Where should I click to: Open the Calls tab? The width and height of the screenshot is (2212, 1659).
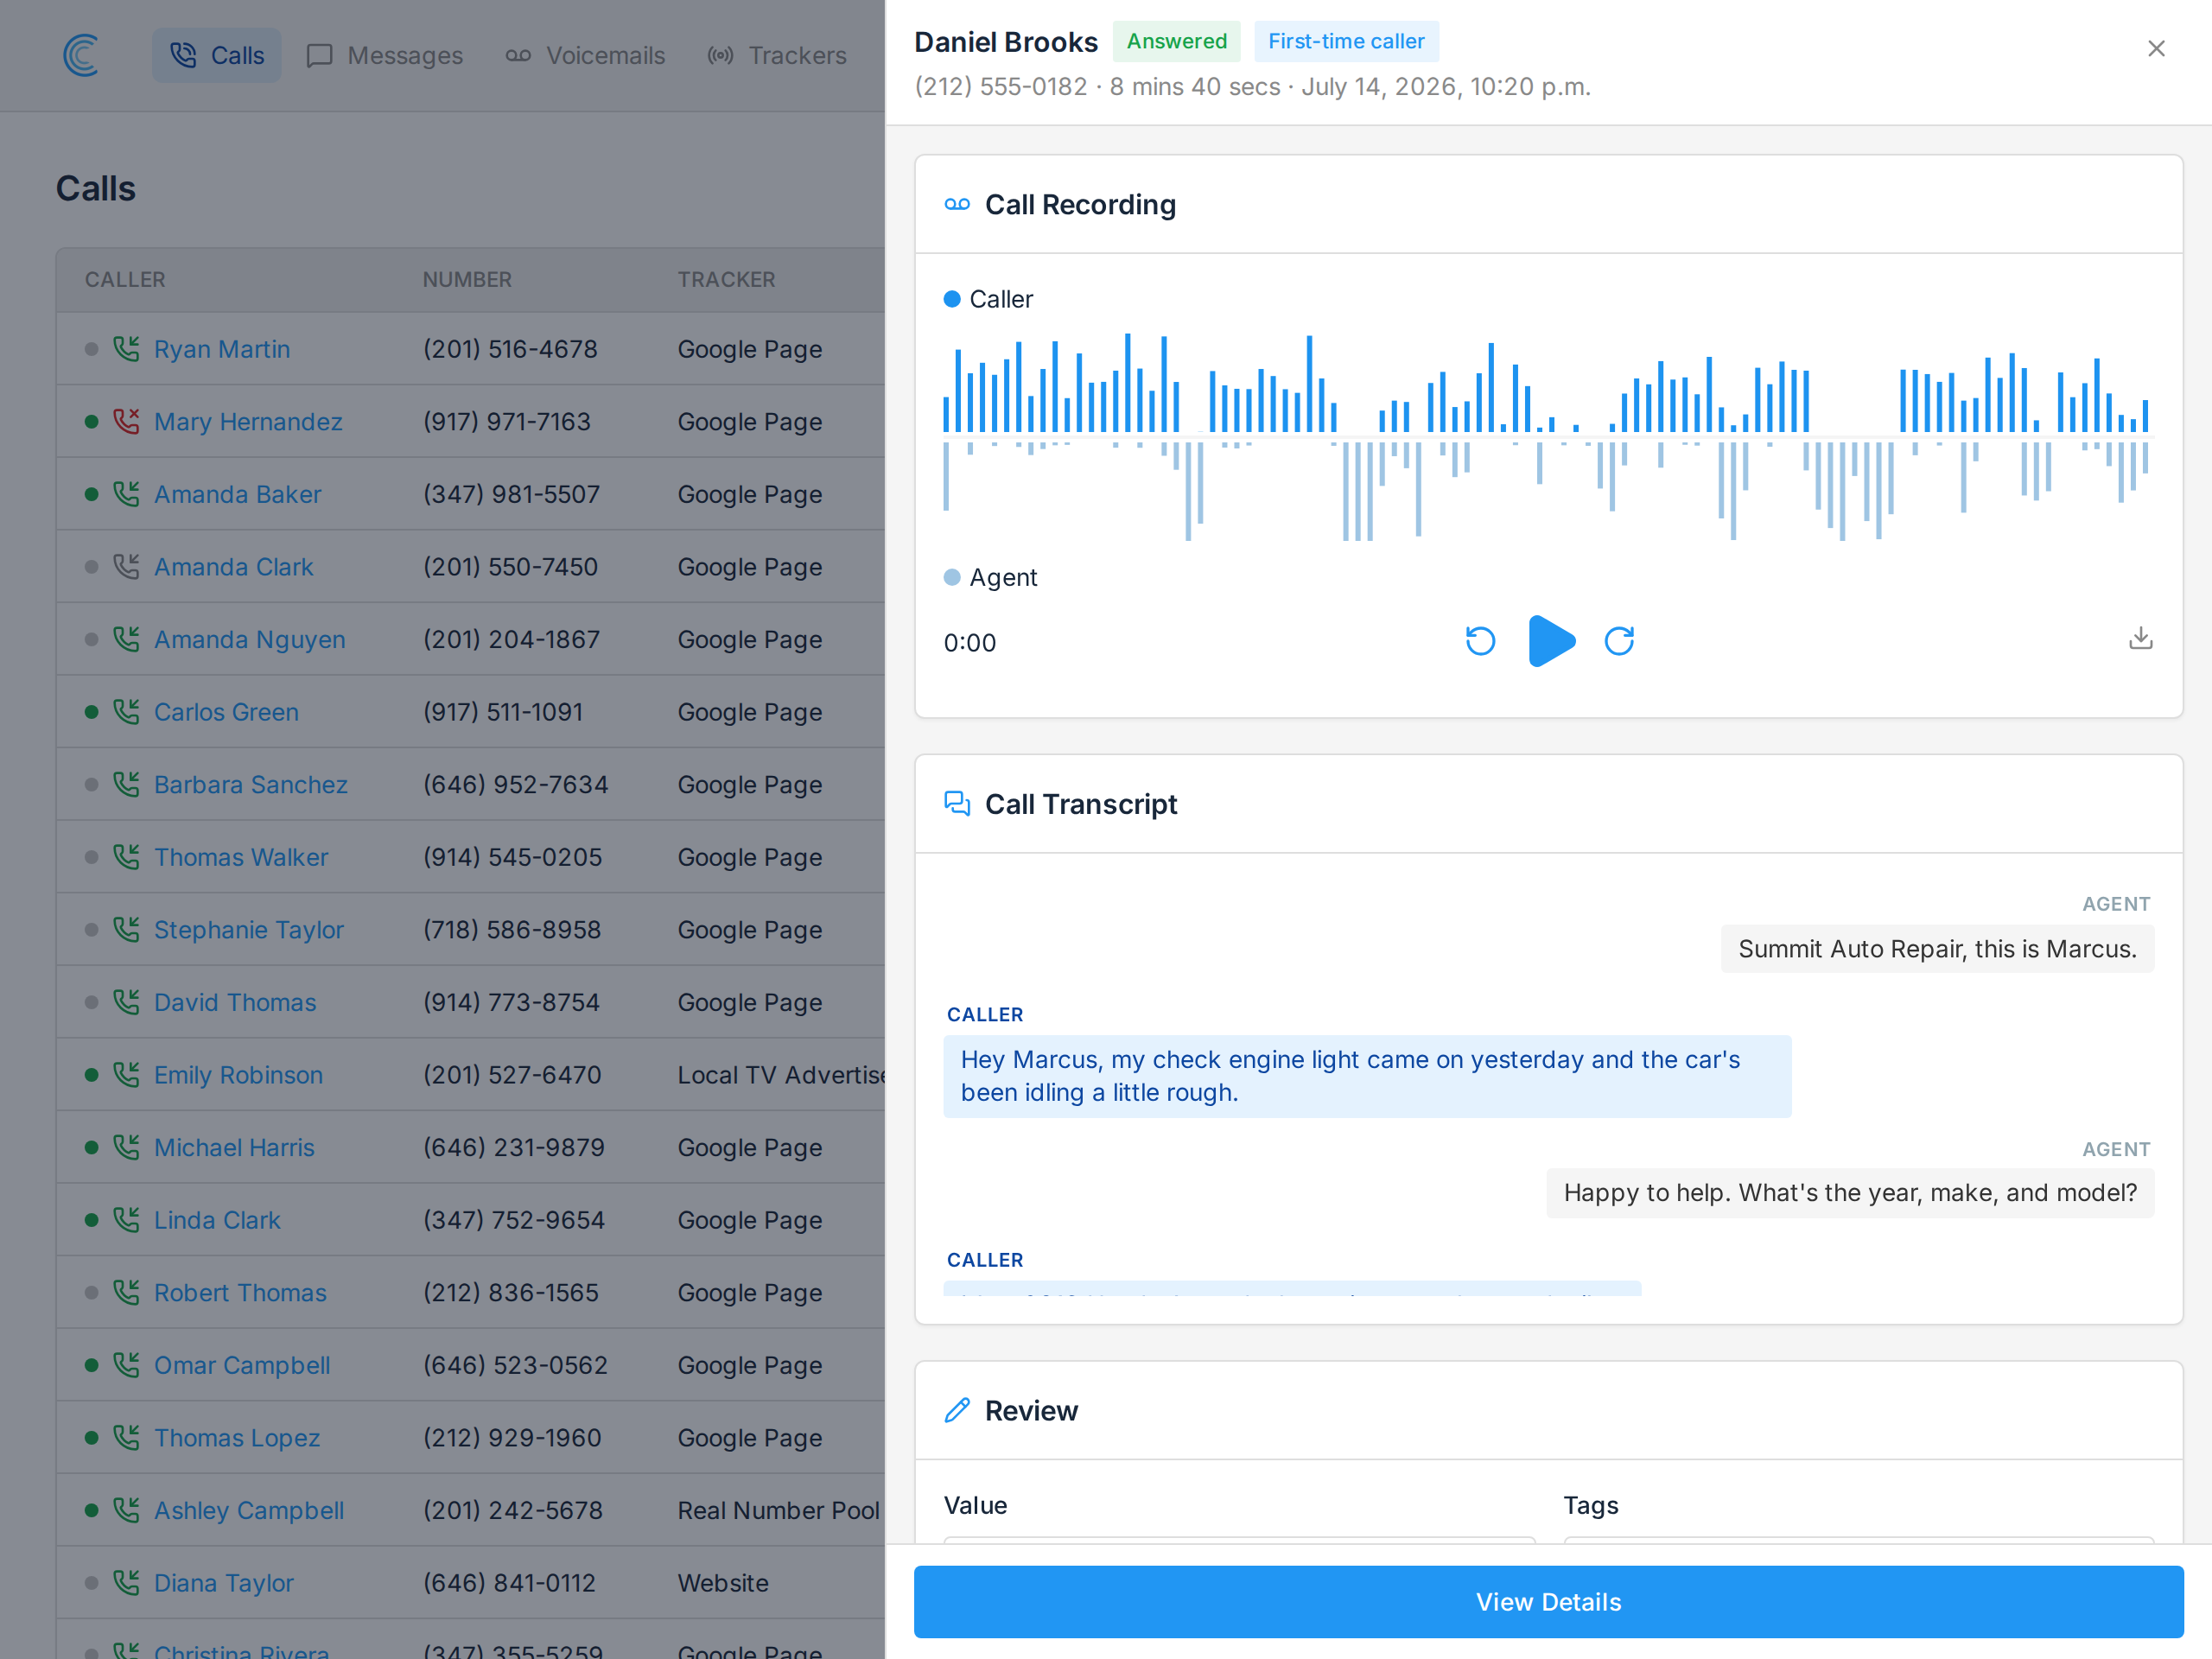[x=216, y=55]
